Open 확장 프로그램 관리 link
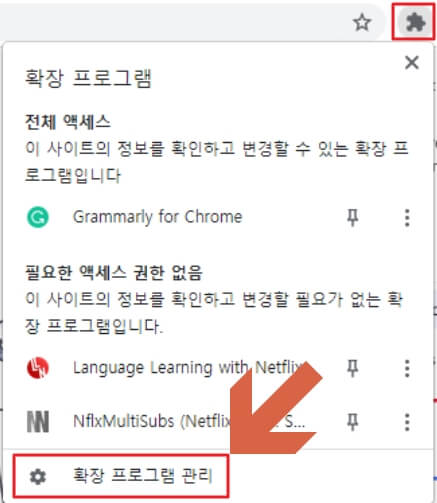437x503 pixels. (121, 476)
